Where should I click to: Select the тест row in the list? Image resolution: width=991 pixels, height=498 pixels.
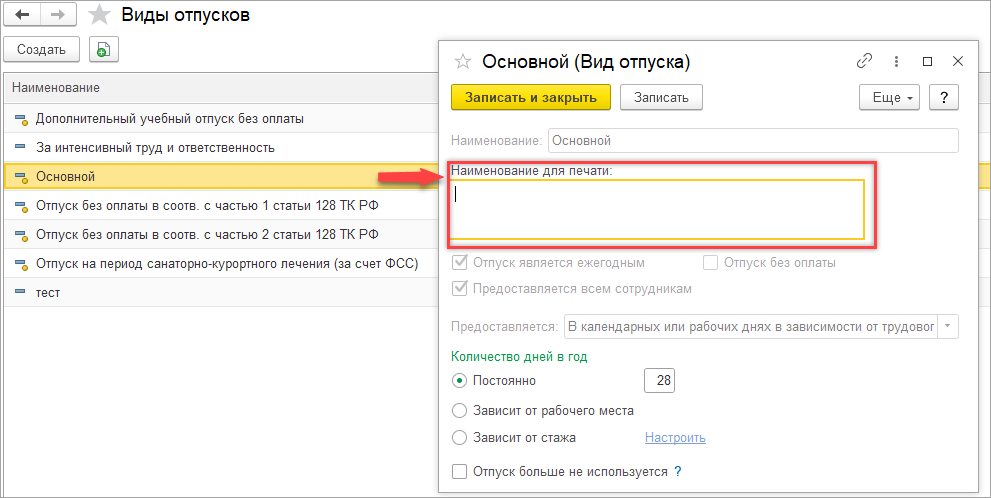[x=221, y=293]
